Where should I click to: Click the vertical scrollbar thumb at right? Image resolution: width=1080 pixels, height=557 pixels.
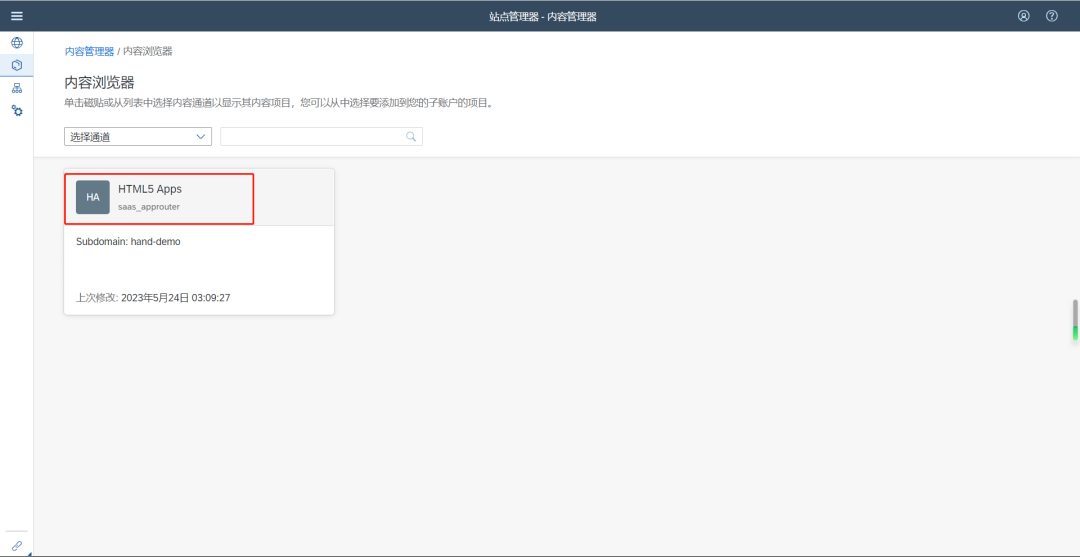[x=1075, y=320]
